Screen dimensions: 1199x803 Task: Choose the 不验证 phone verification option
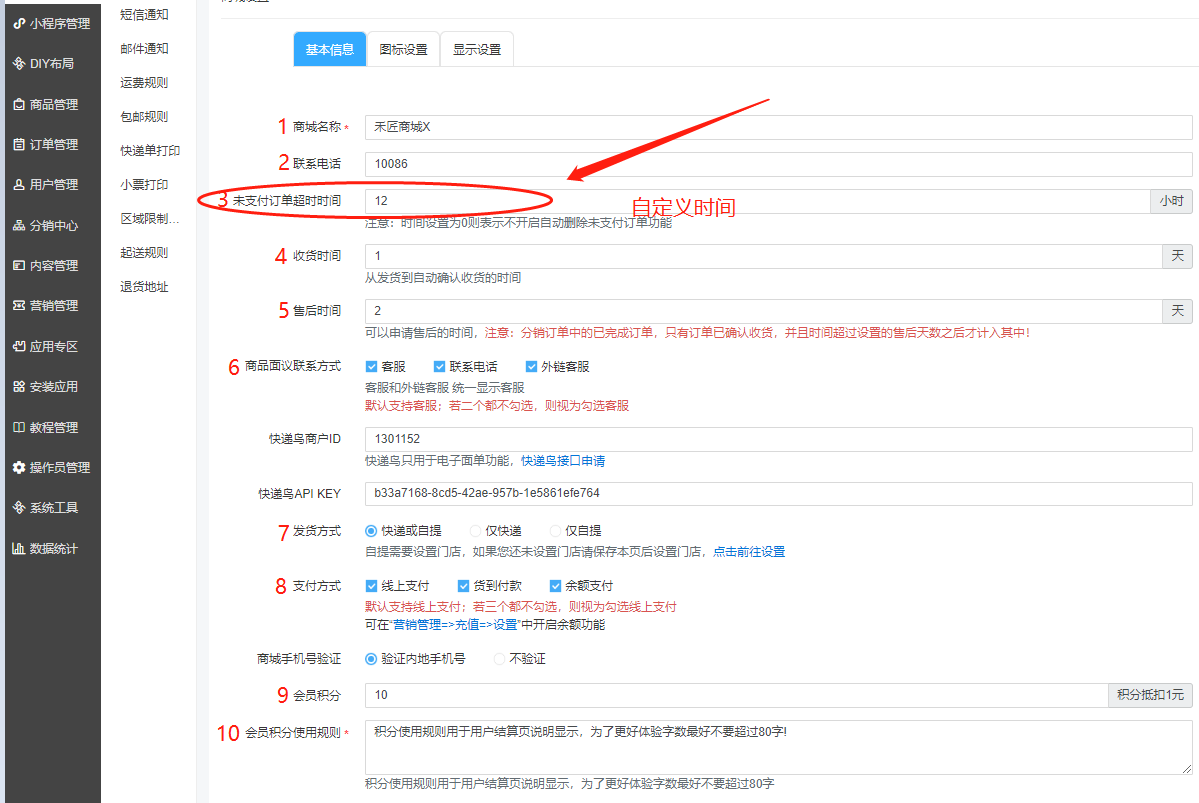(500, 659)
